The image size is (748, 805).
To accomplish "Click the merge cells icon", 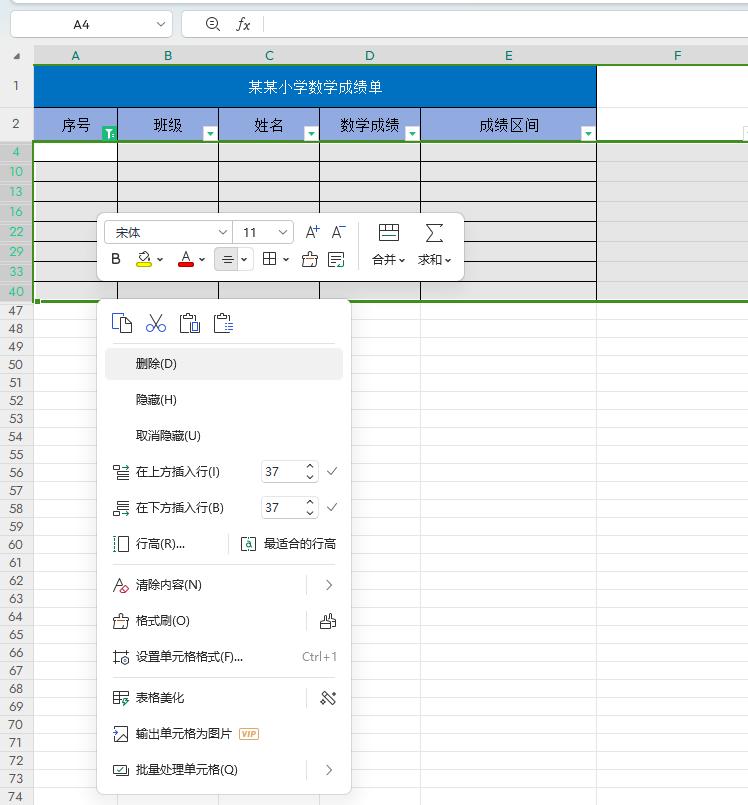I will tap(389, 232).
